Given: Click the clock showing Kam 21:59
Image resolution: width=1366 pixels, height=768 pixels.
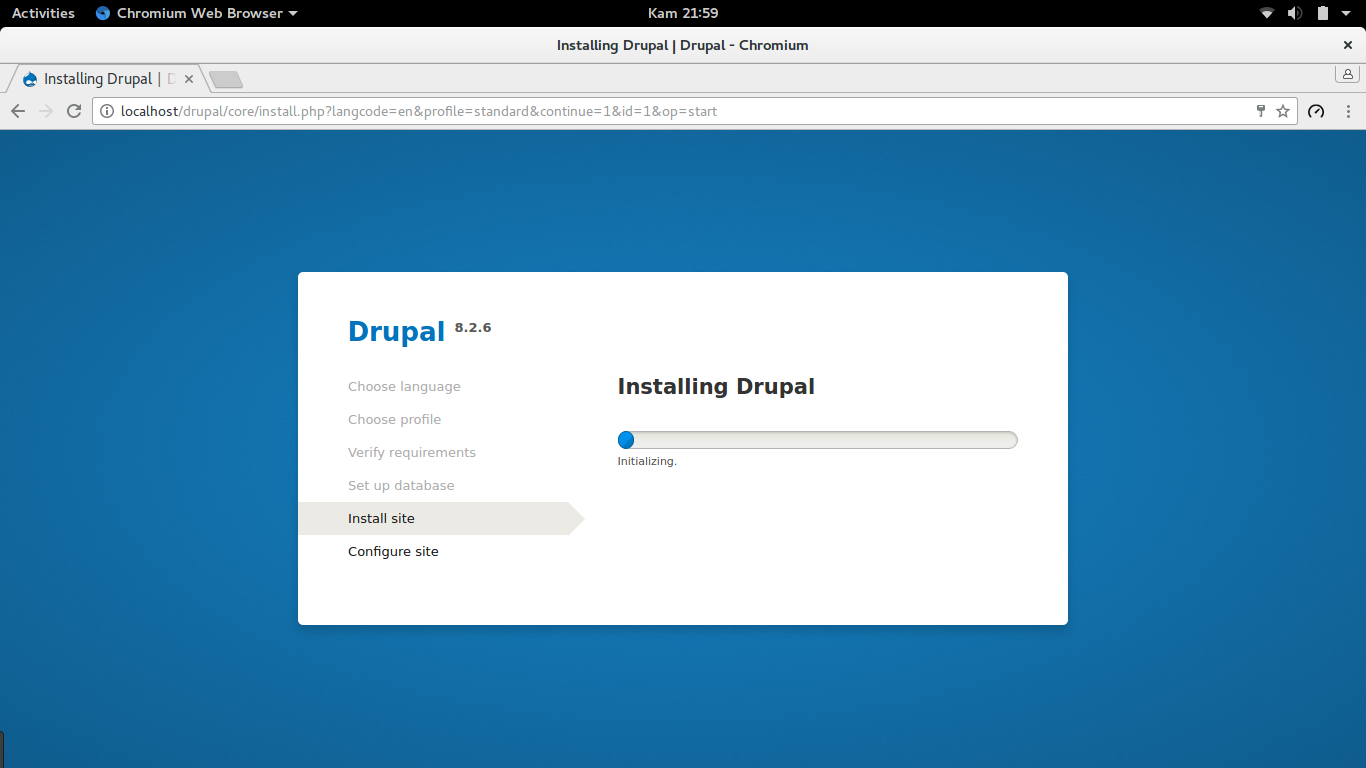Looking at the screenshot, I should click(x=683, y=13).
